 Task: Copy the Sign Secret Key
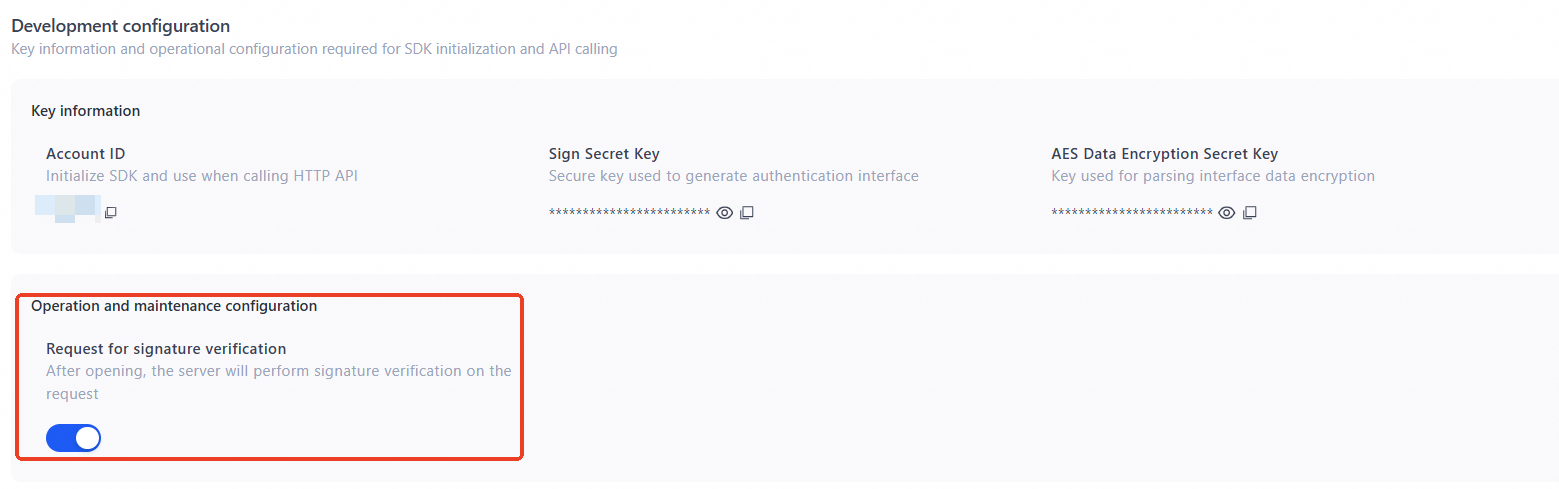(747, 212)
